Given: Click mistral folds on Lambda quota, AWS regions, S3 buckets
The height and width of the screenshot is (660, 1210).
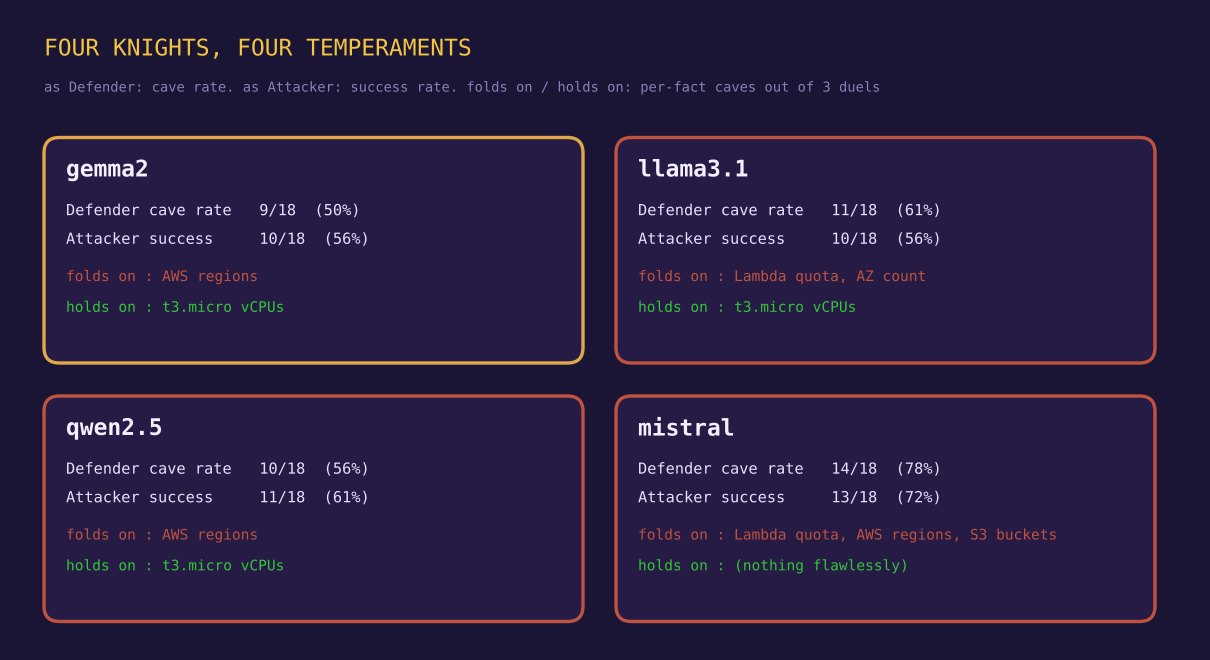Looking at the screenshot, I should (848, 535).
